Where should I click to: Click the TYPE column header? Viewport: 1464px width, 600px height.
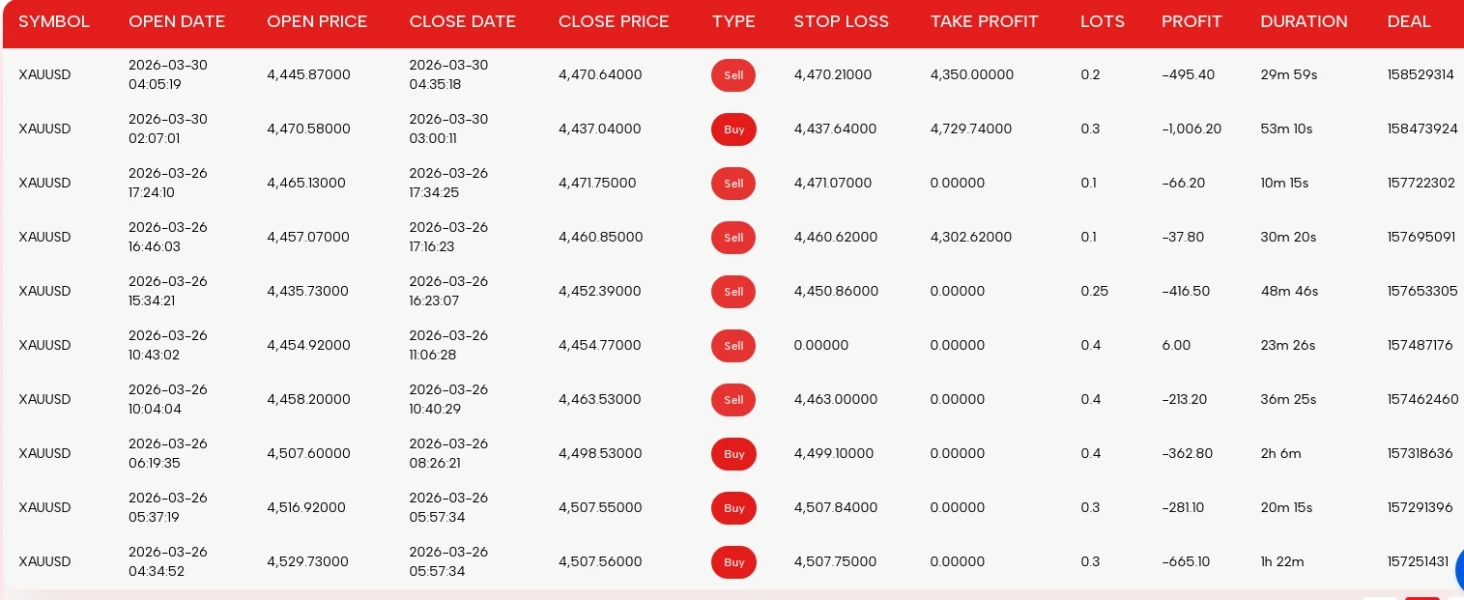[x=733, y=21]
